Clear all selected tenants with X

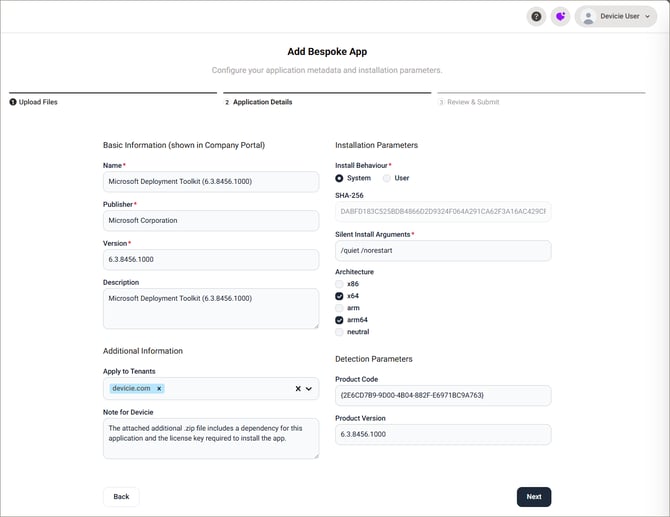(297, 388)
